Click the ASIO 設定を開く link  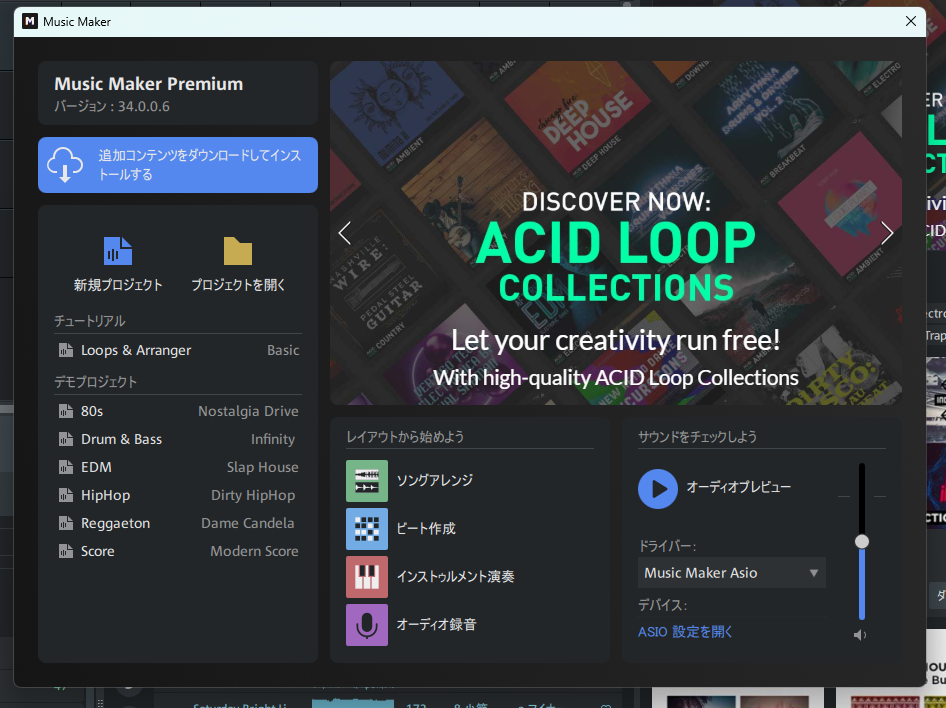click(x=686, y=632)
